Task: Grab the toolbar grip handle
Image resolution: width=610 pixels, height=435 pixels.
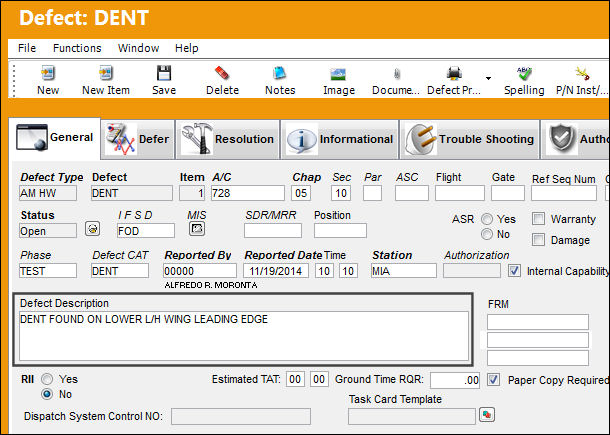Action: point(14,81)
